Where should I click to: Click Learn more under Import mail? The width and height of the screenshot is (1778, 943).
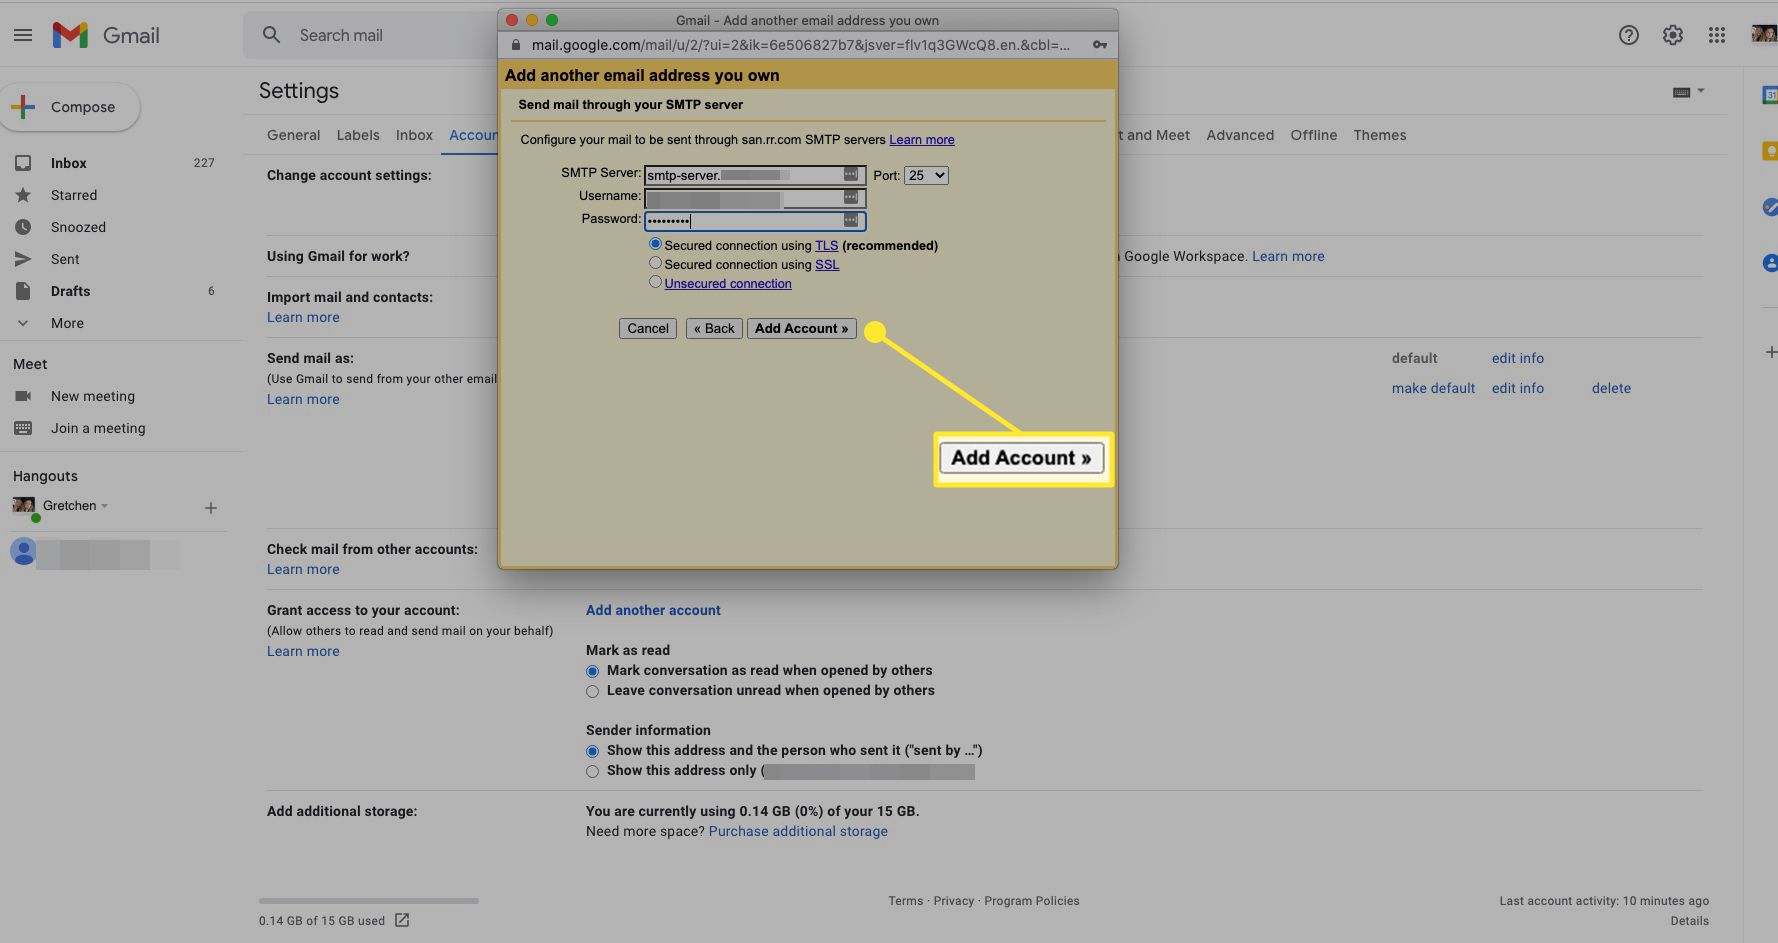point(303,317)
